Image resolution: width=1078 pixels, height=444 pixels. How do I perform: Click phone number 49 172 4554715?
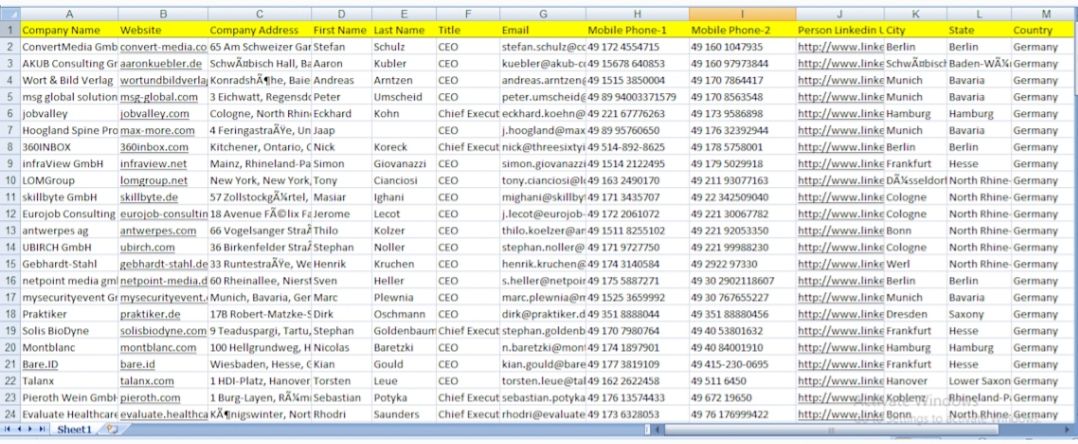pos(638,47)
